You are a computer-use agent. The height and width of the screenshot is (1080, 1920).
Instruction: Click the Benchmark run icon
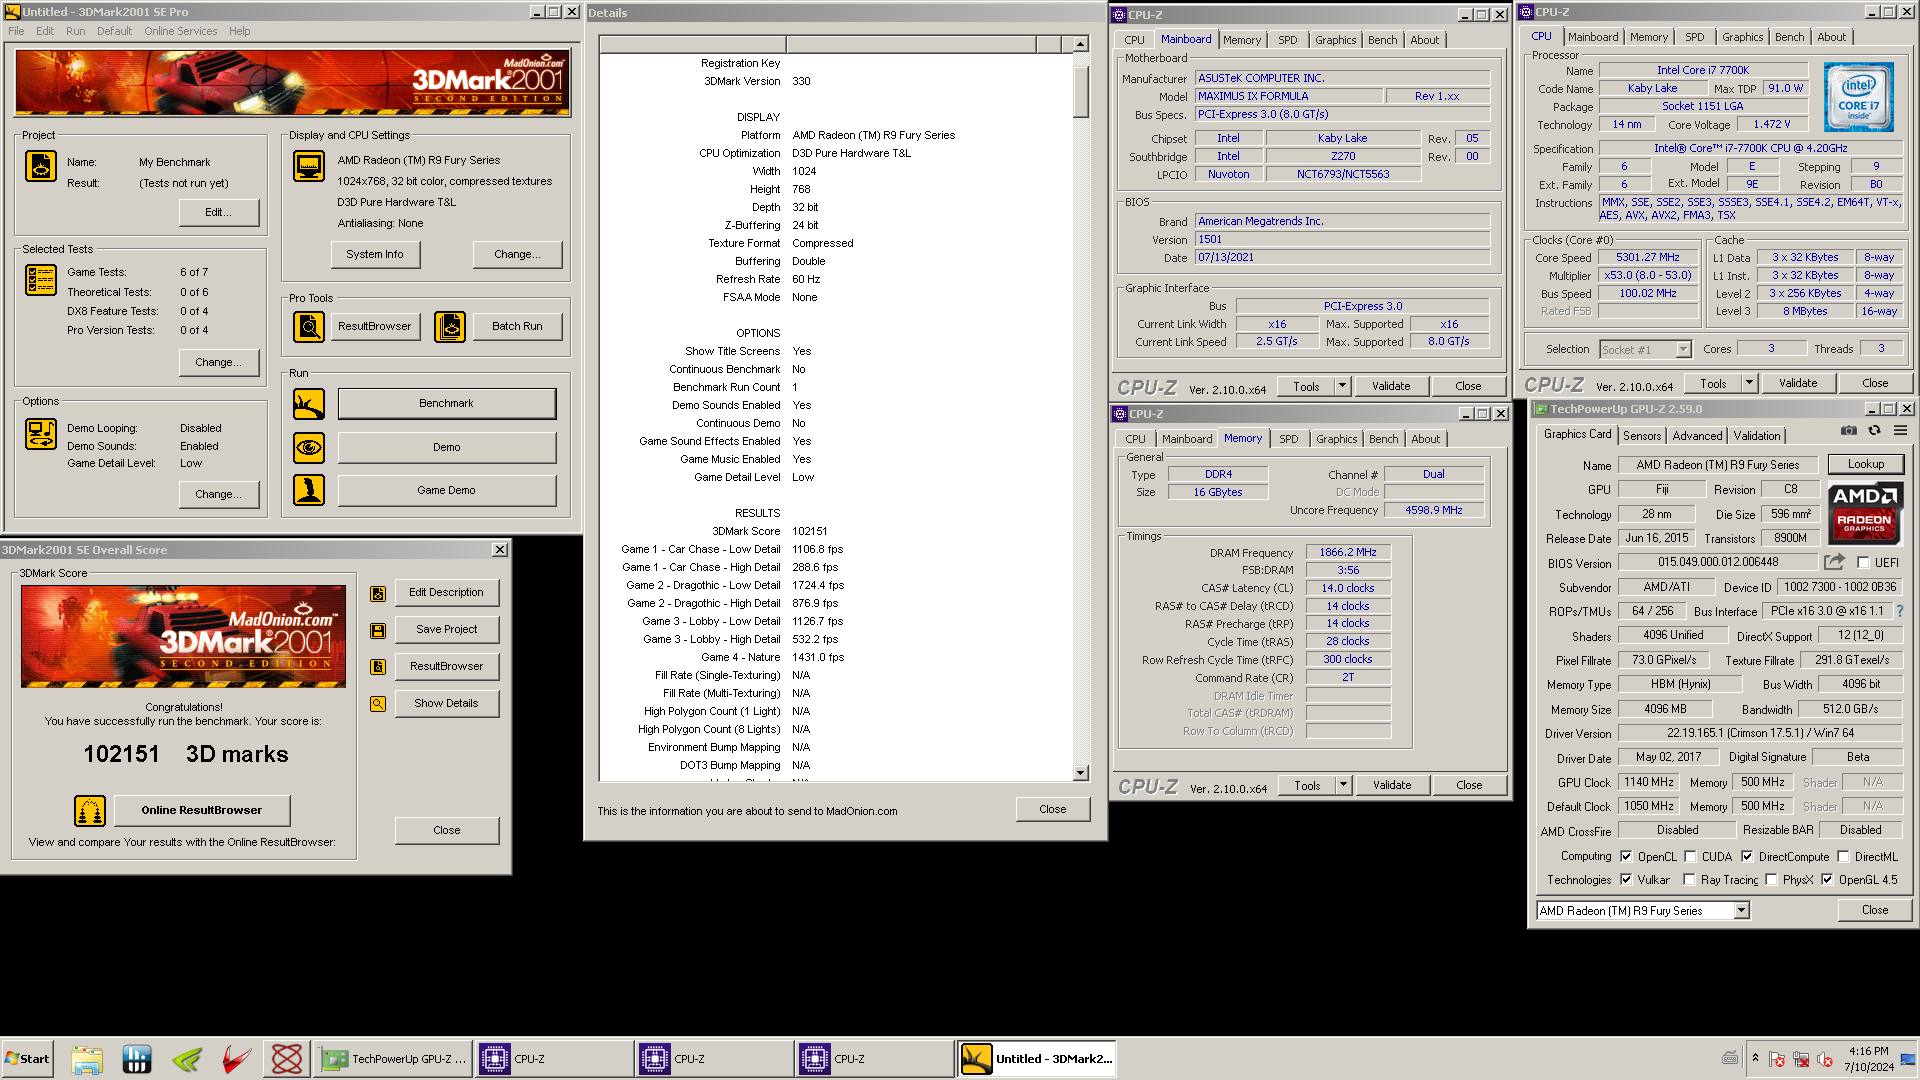309,404
